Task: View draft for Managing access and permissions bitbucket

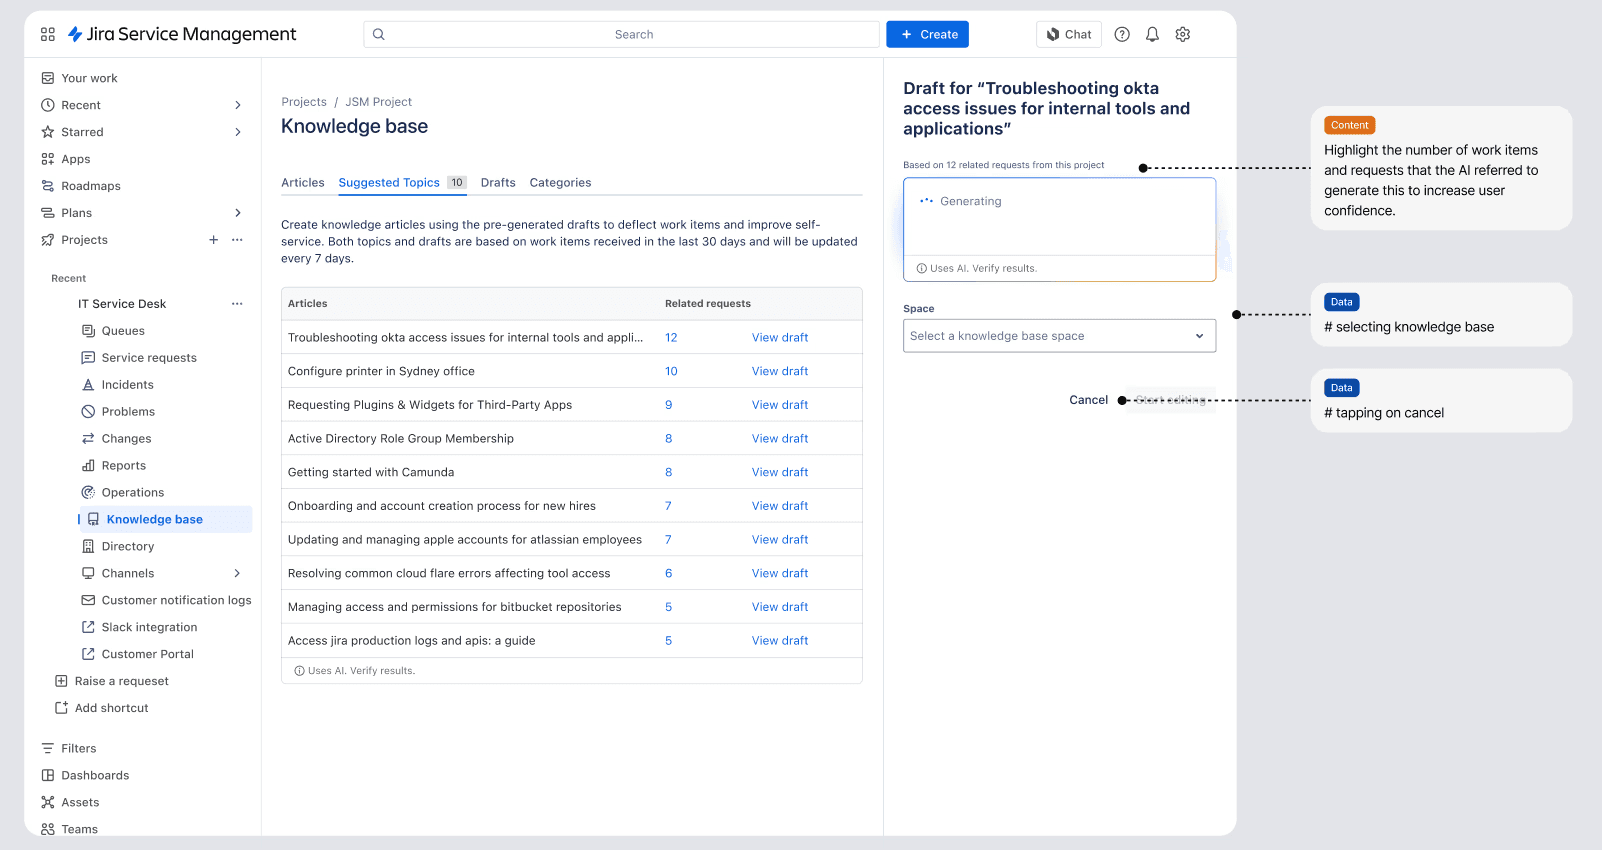Action: pyautogui.click(x=780, y=607)
